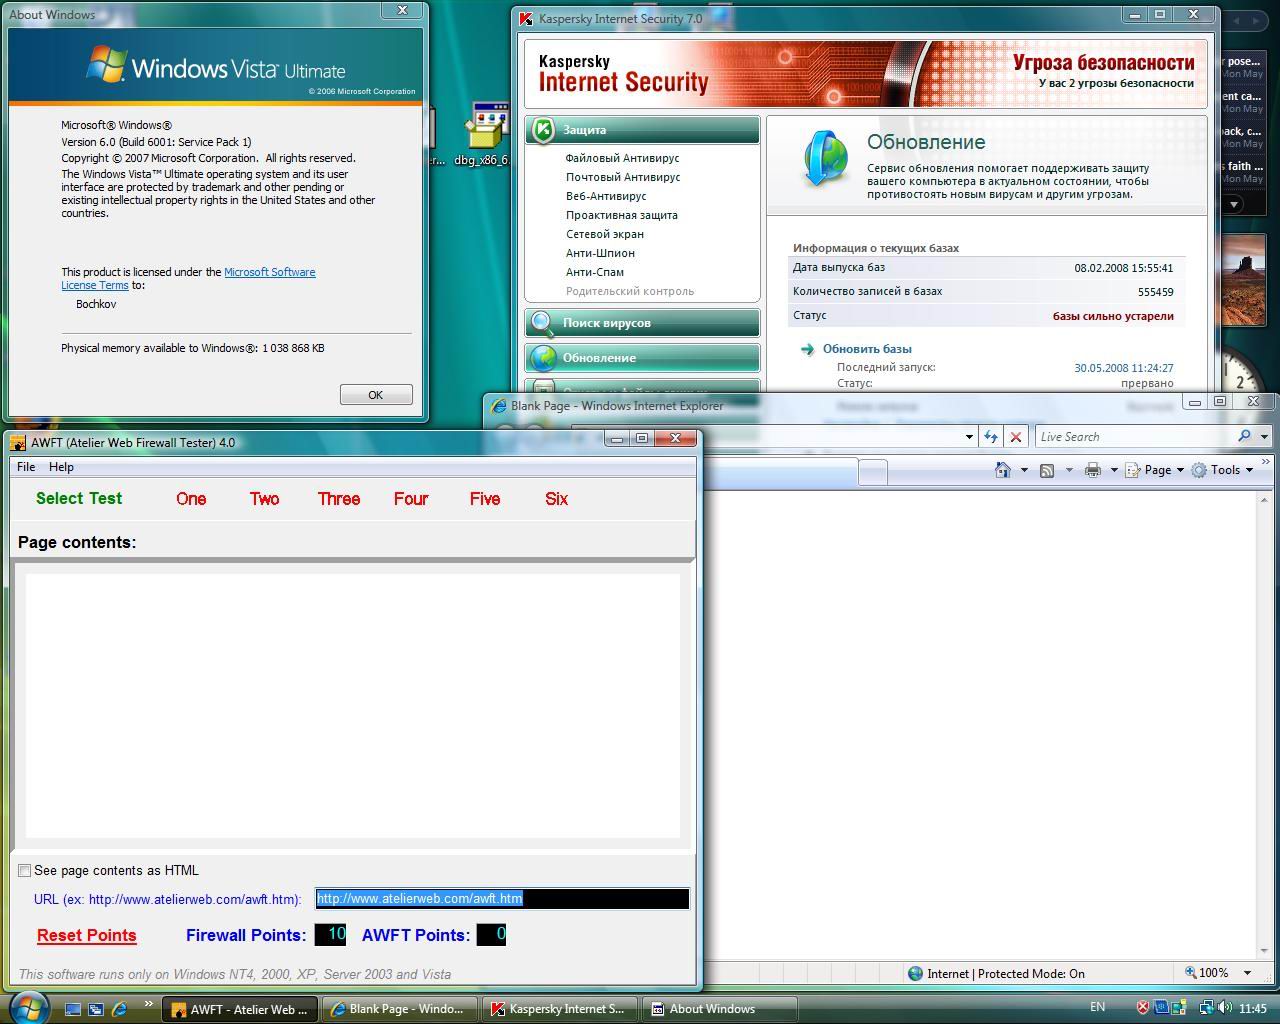
Task: Open the zoom level dropdown at 100%
Action: (x=1247, y=973)
